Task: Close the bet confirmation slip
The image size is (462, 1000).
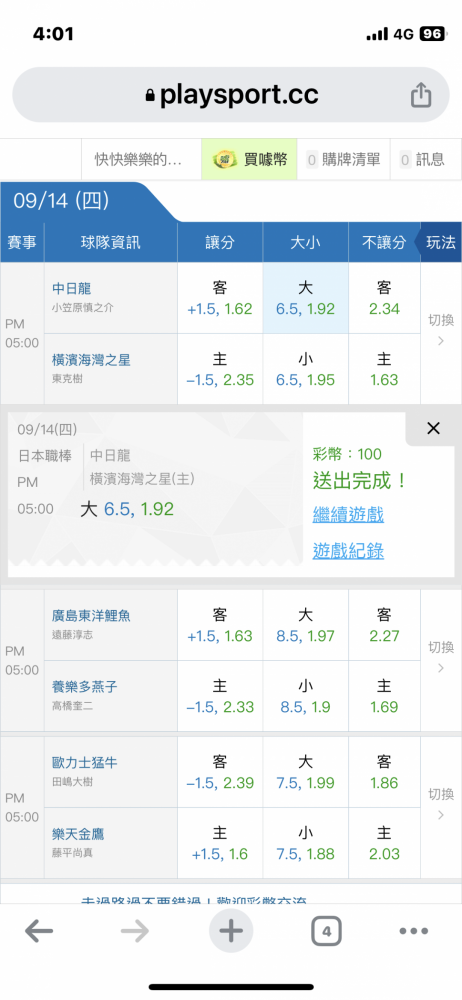Action: (x=433, y=429)
